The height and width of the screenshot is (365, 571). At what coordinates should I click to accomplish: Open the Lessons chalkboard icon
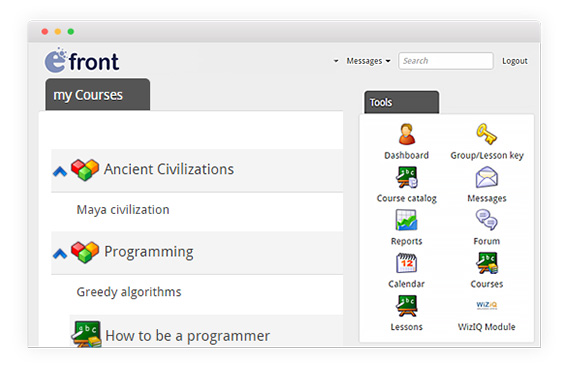[x=406, y=306]
